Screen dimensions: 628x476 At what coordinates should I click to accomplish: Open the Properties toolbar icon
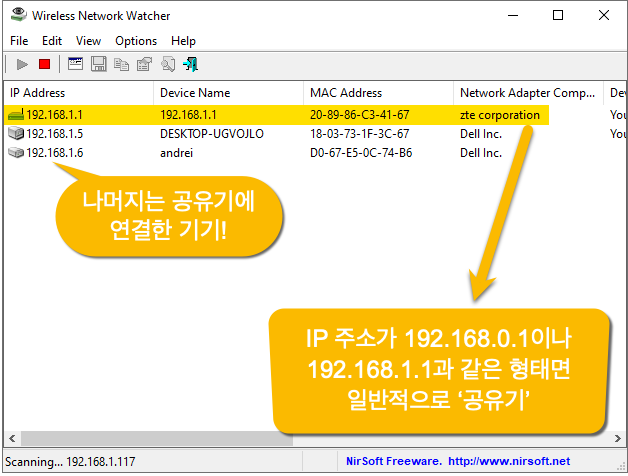pos(144,64)
